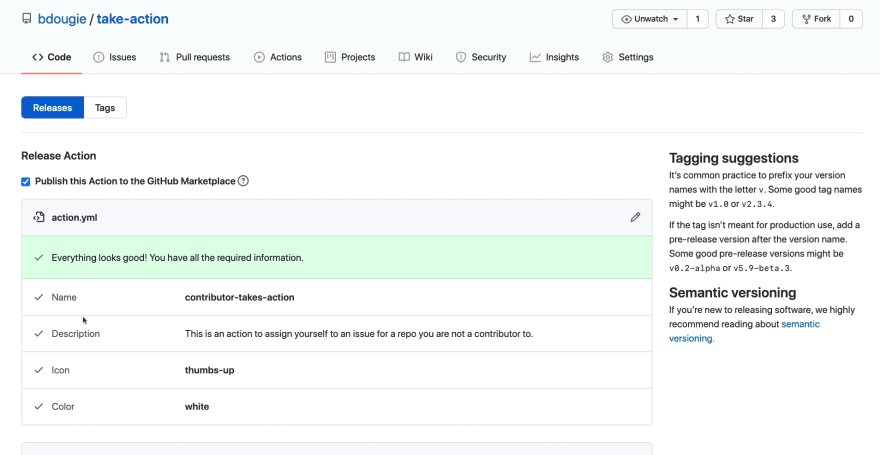The height and width of the screenshot is (455, 880).
Task: Click the checkmark in the green success banner
Action: [x=39, y=258]
